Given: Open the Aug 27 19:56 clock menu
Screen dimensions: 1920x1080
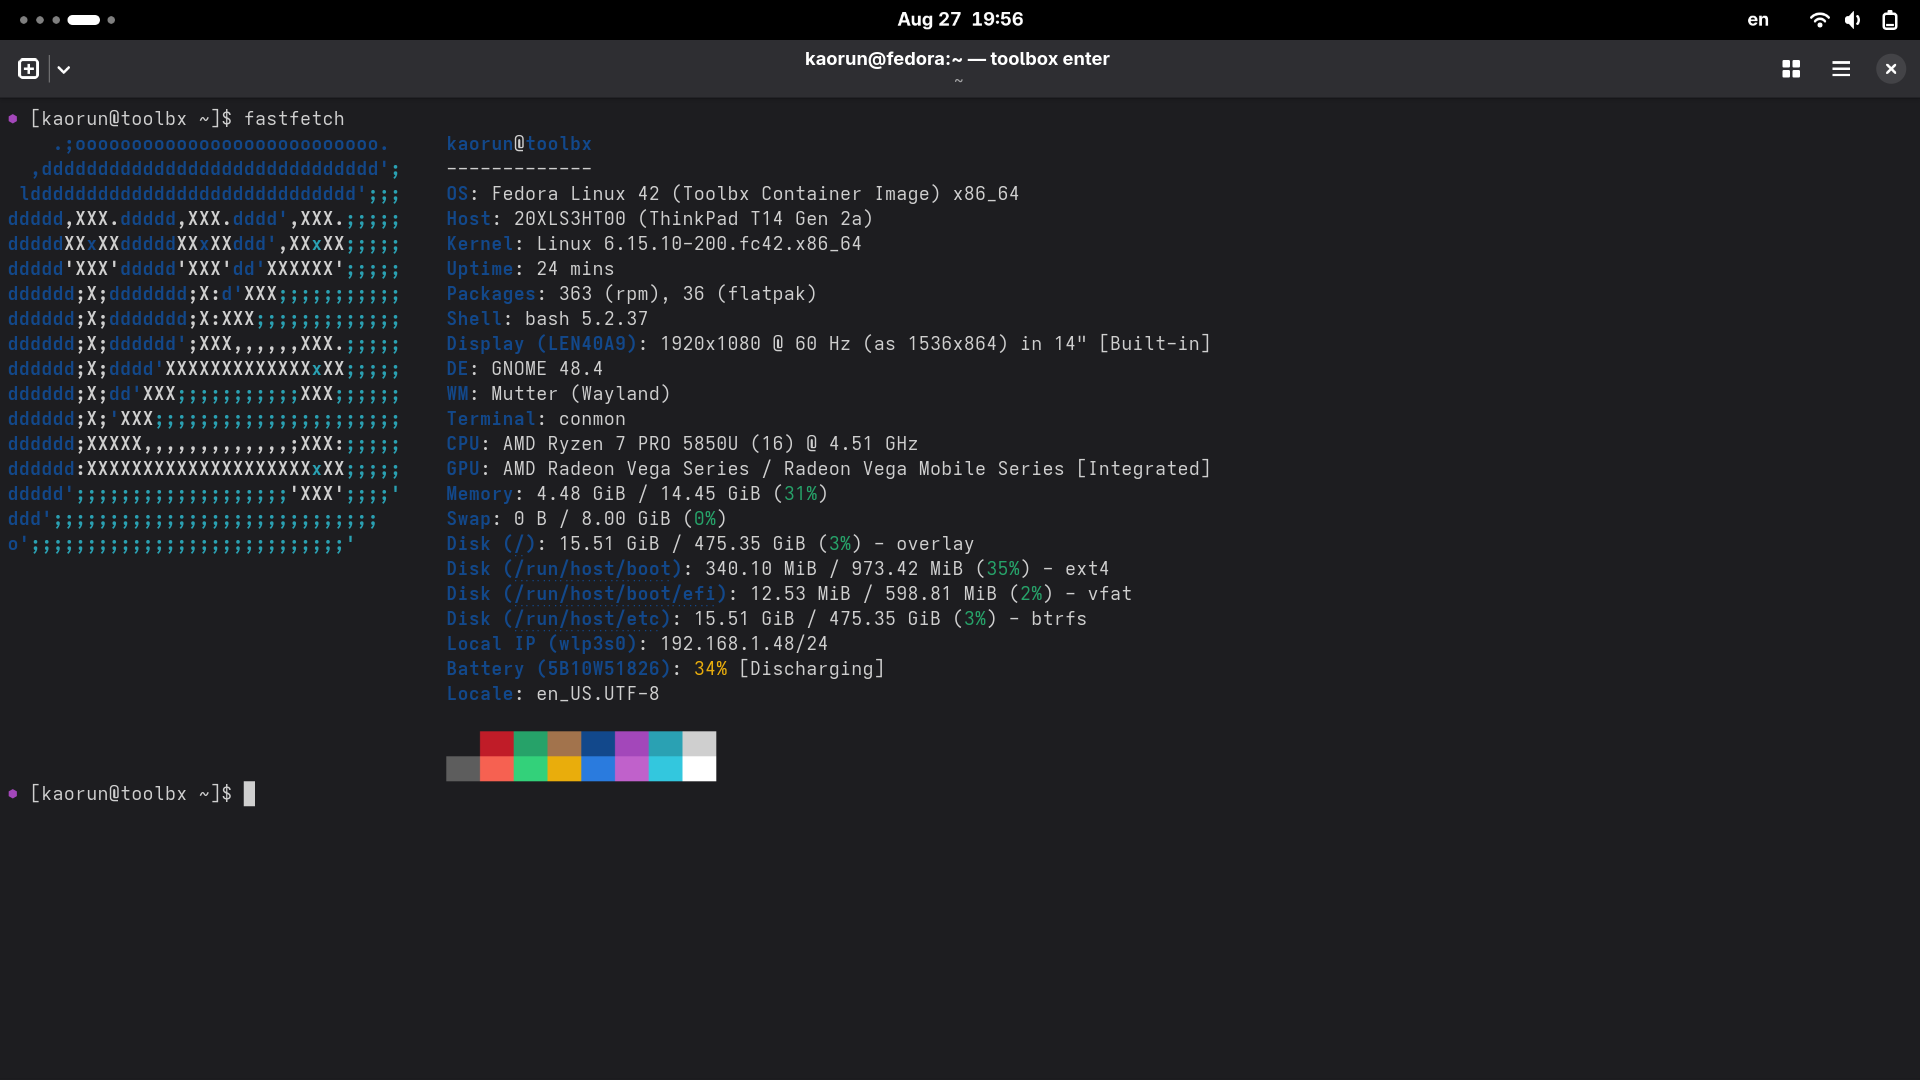Looking at the screenshot, I should [960, 19].
